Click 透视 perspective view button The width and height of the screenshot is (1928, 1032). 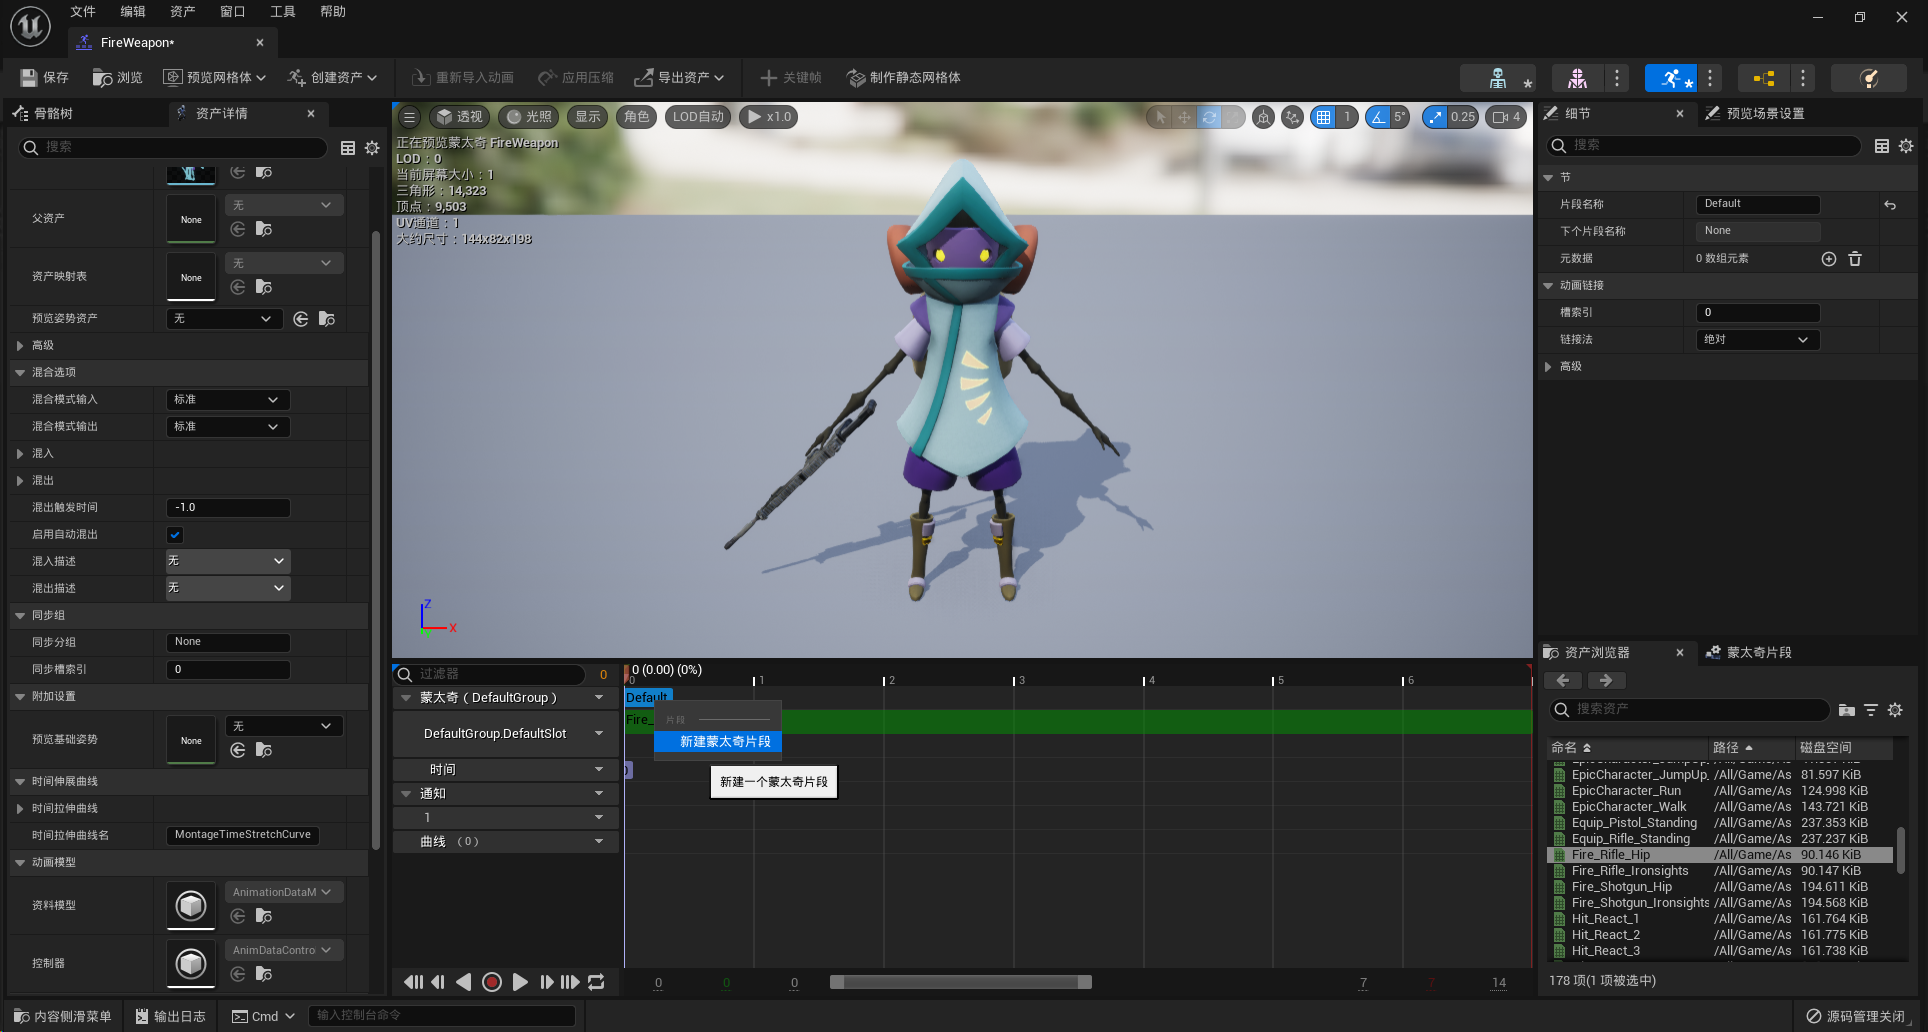tap(460, 117)
